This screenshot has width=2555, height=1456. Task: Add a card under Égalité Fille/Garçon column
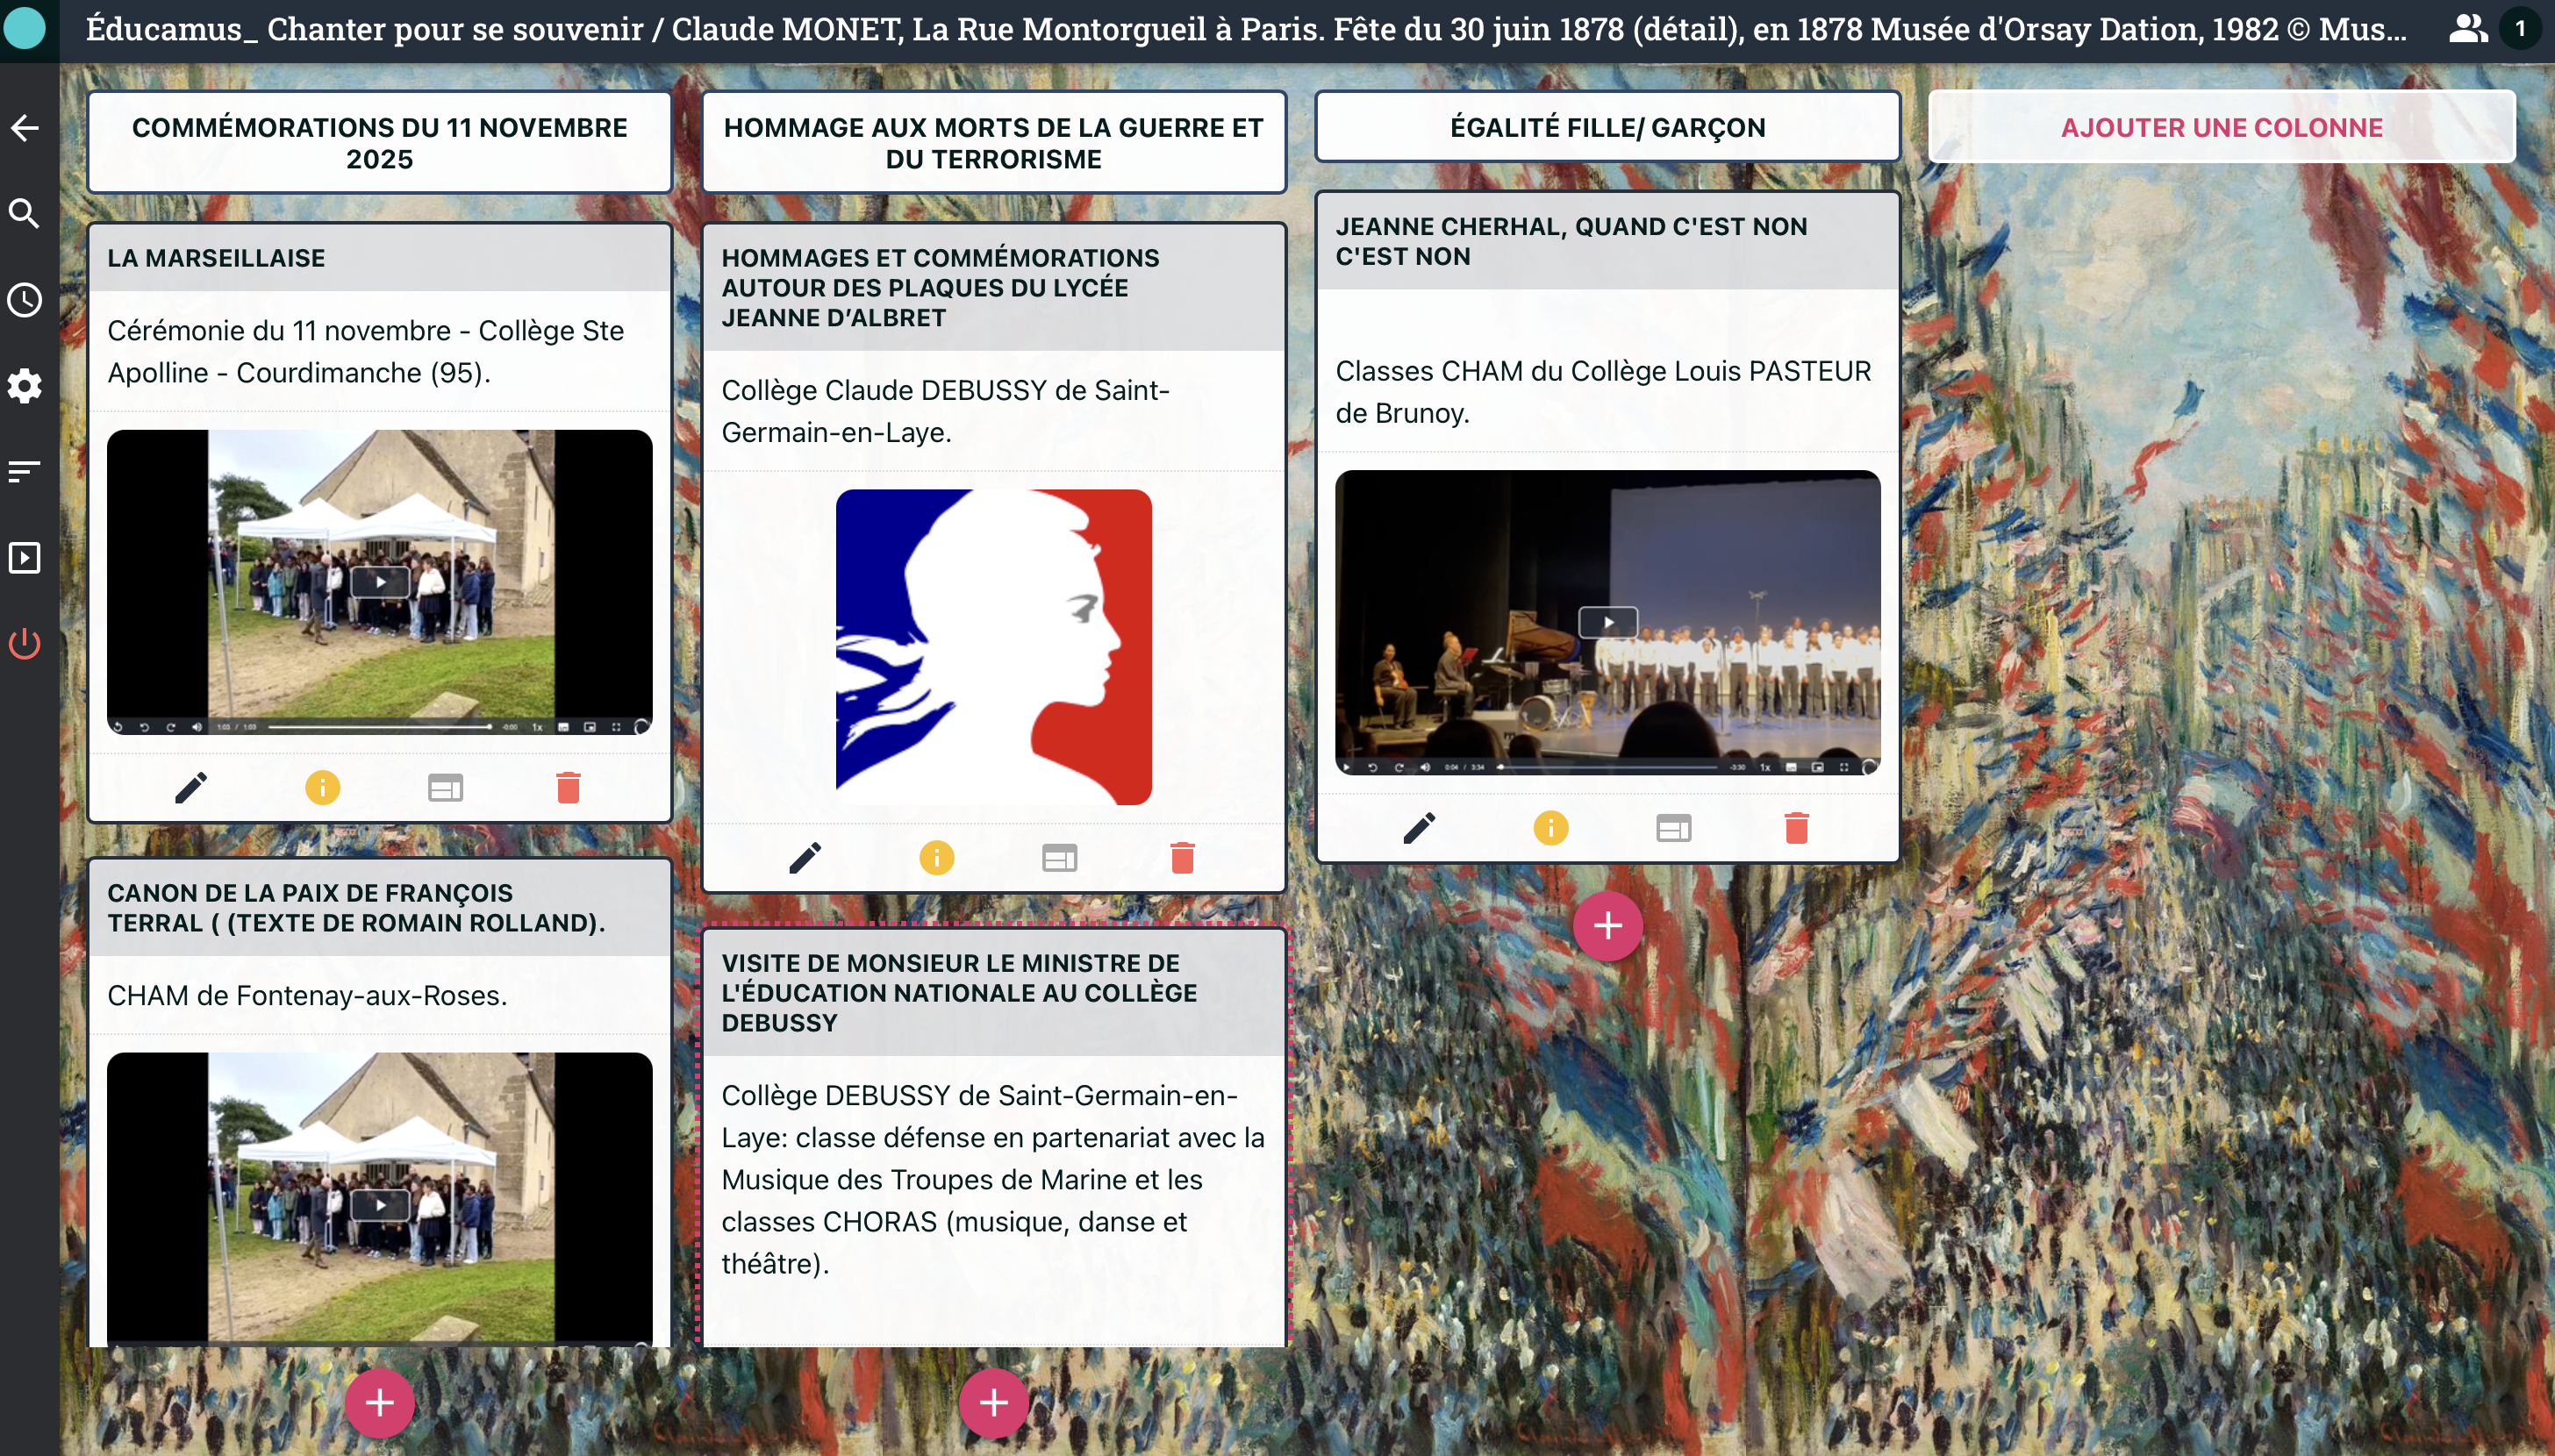[x=1607, y=926]
